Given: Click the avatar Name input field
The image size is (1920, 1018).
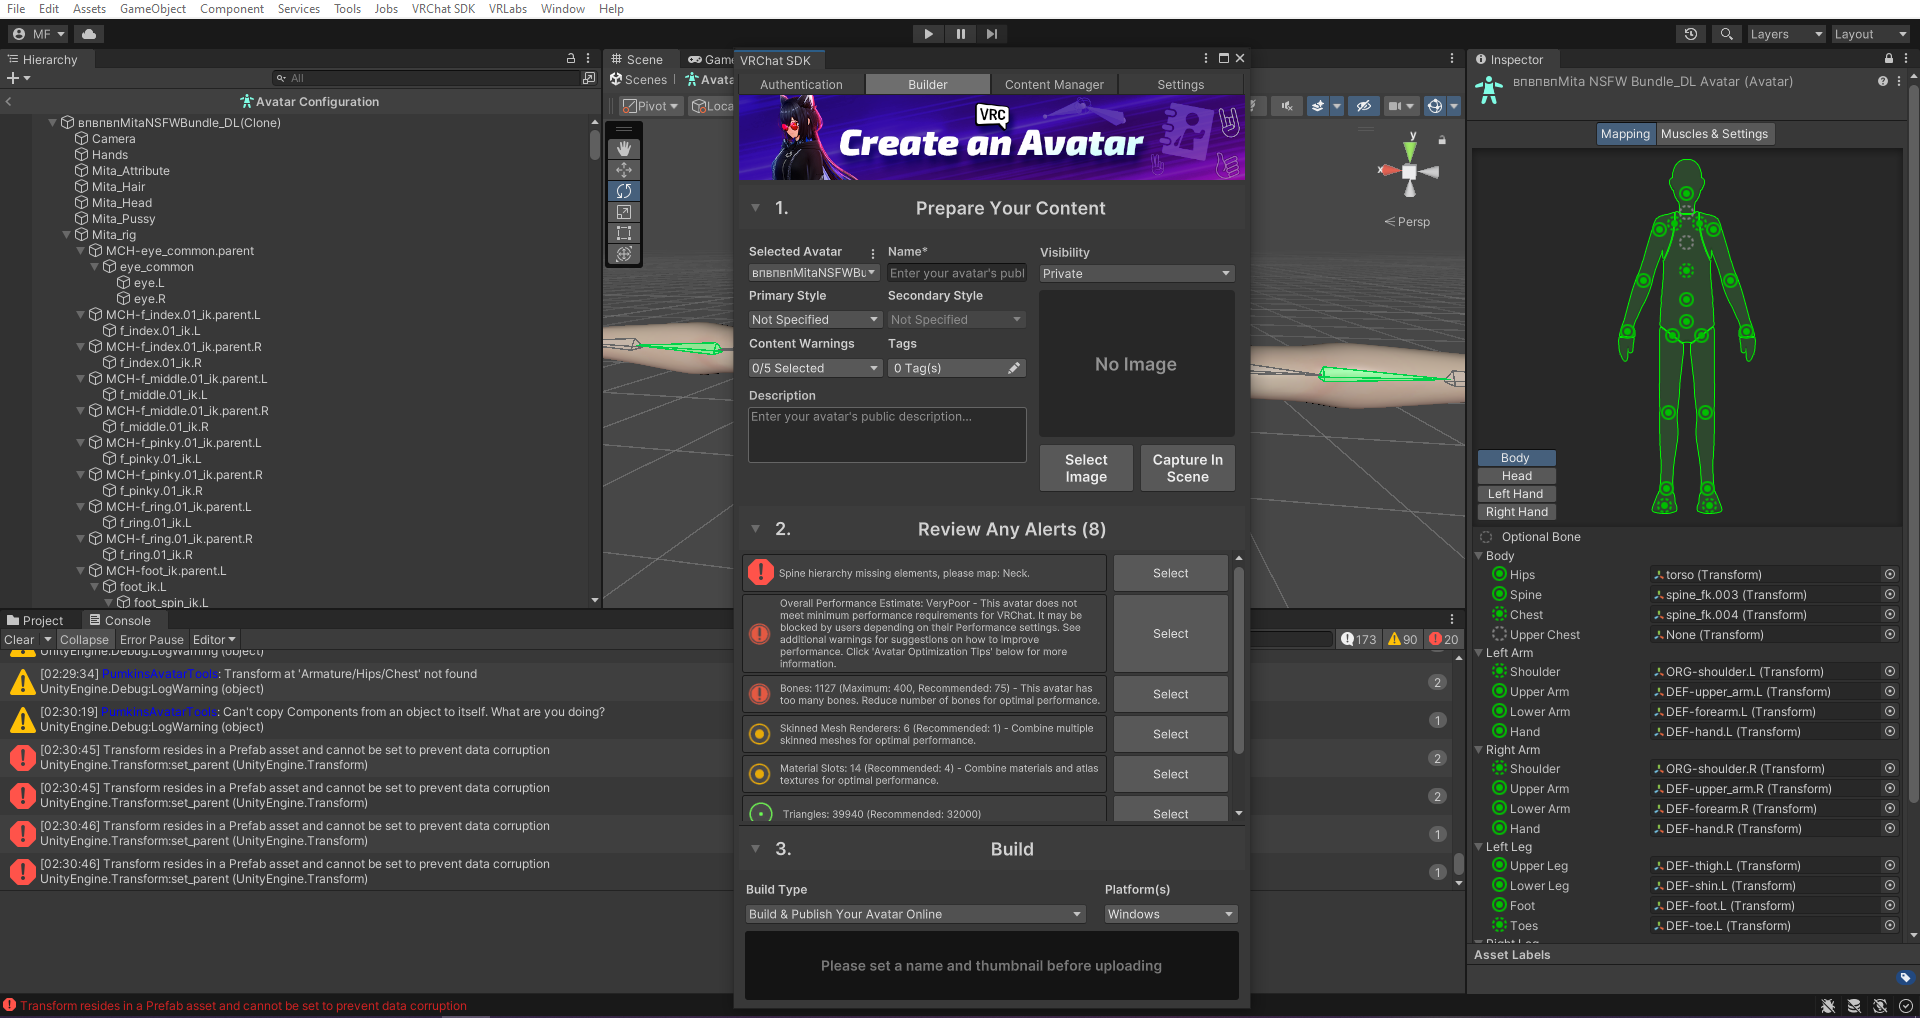Looking at the screenshot, I should click(x=957, y=273).
